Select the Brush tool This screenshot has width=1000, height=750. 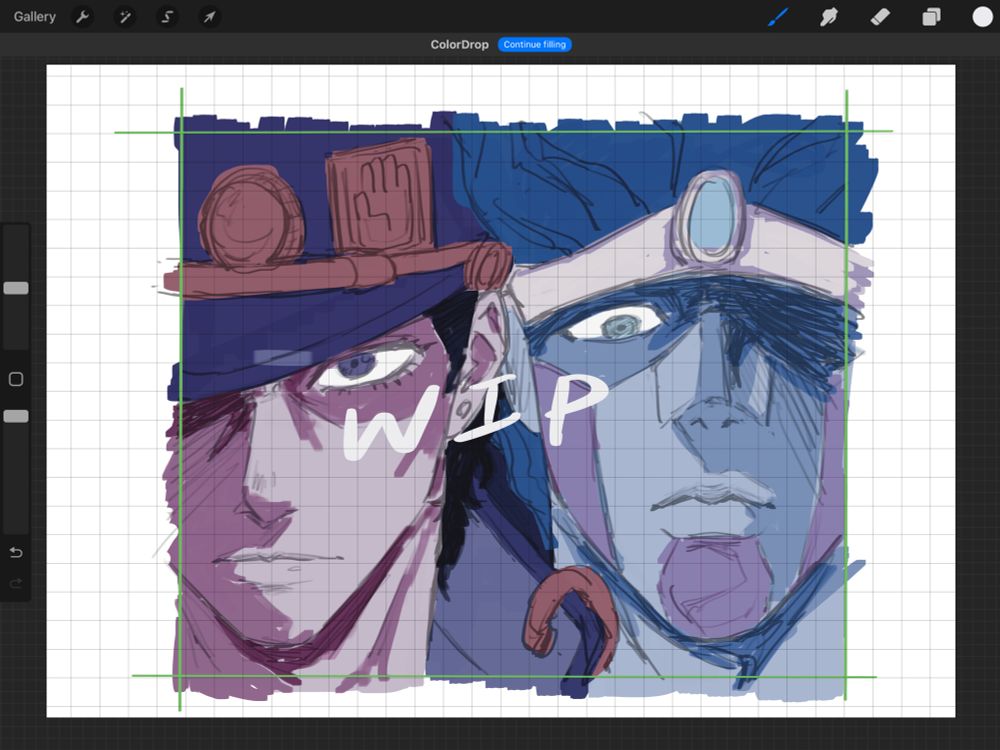778,17
